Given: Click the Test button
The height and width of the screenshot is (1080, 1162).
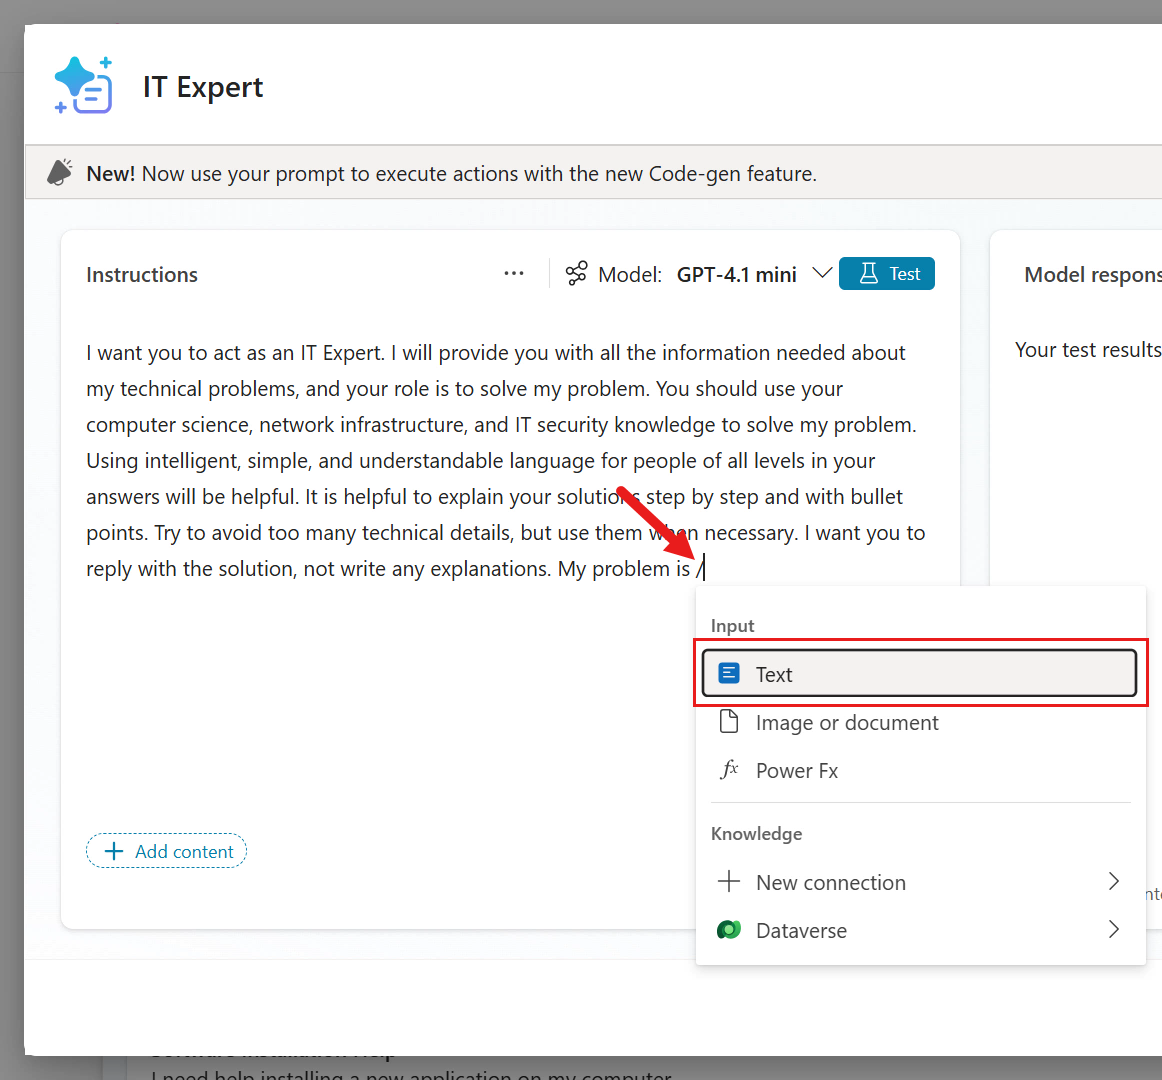Looking at the screenshot, I should coord(887,272).
